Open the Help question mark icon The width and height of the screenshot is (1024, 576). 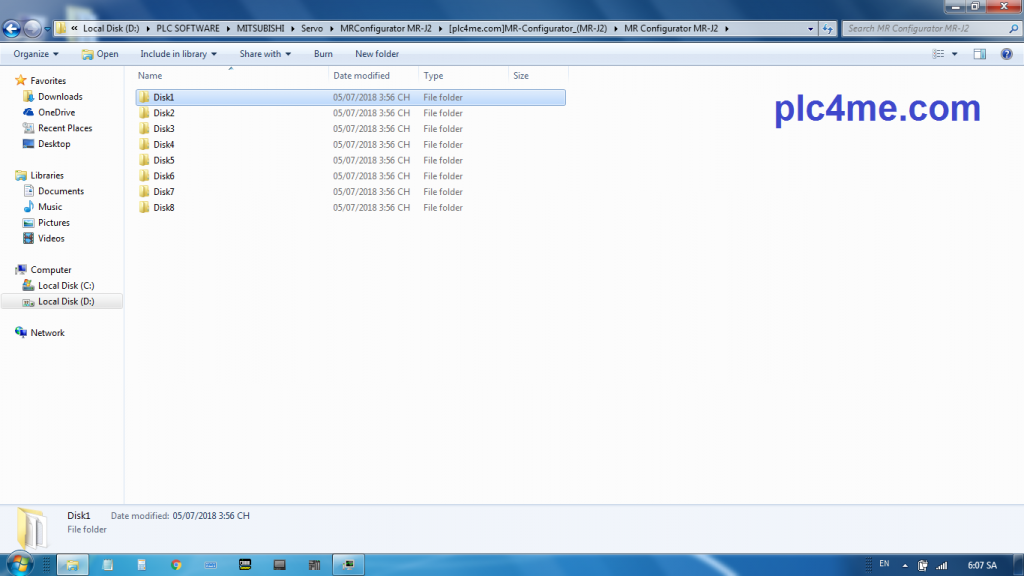pos(1006,54)
